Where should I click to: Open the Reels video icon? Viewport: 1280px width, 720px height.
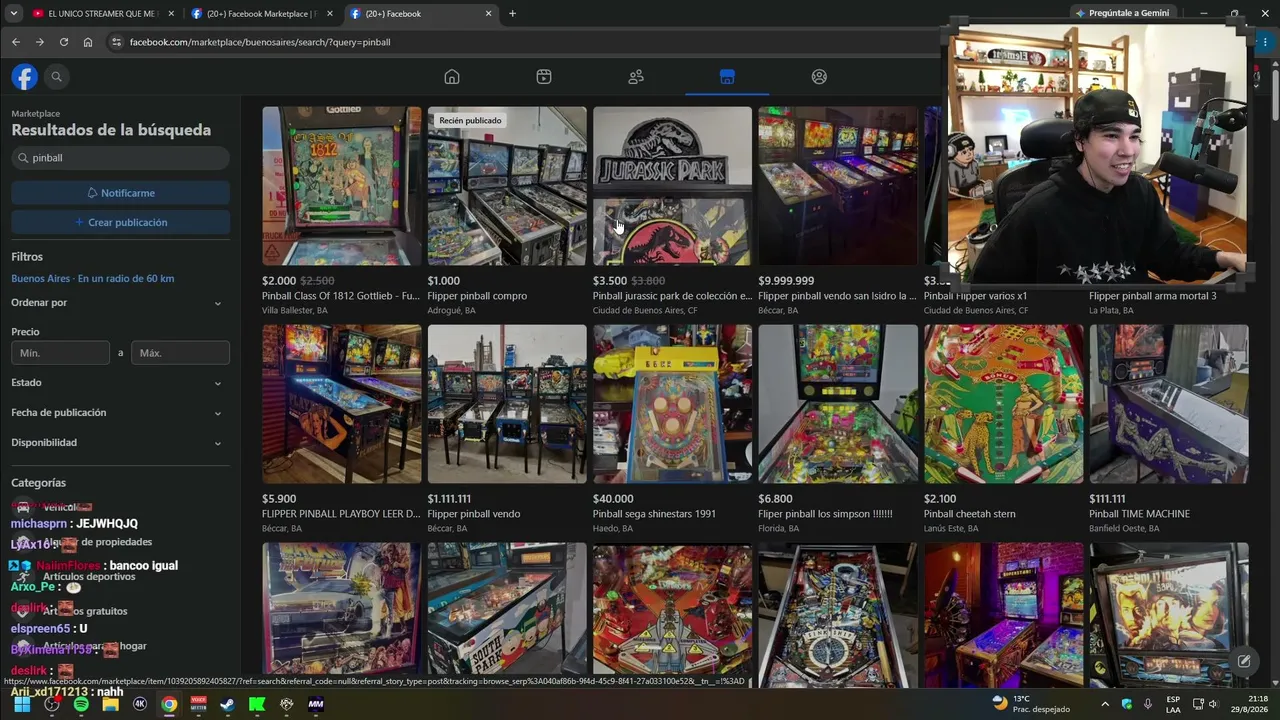[x=544, y=77]
